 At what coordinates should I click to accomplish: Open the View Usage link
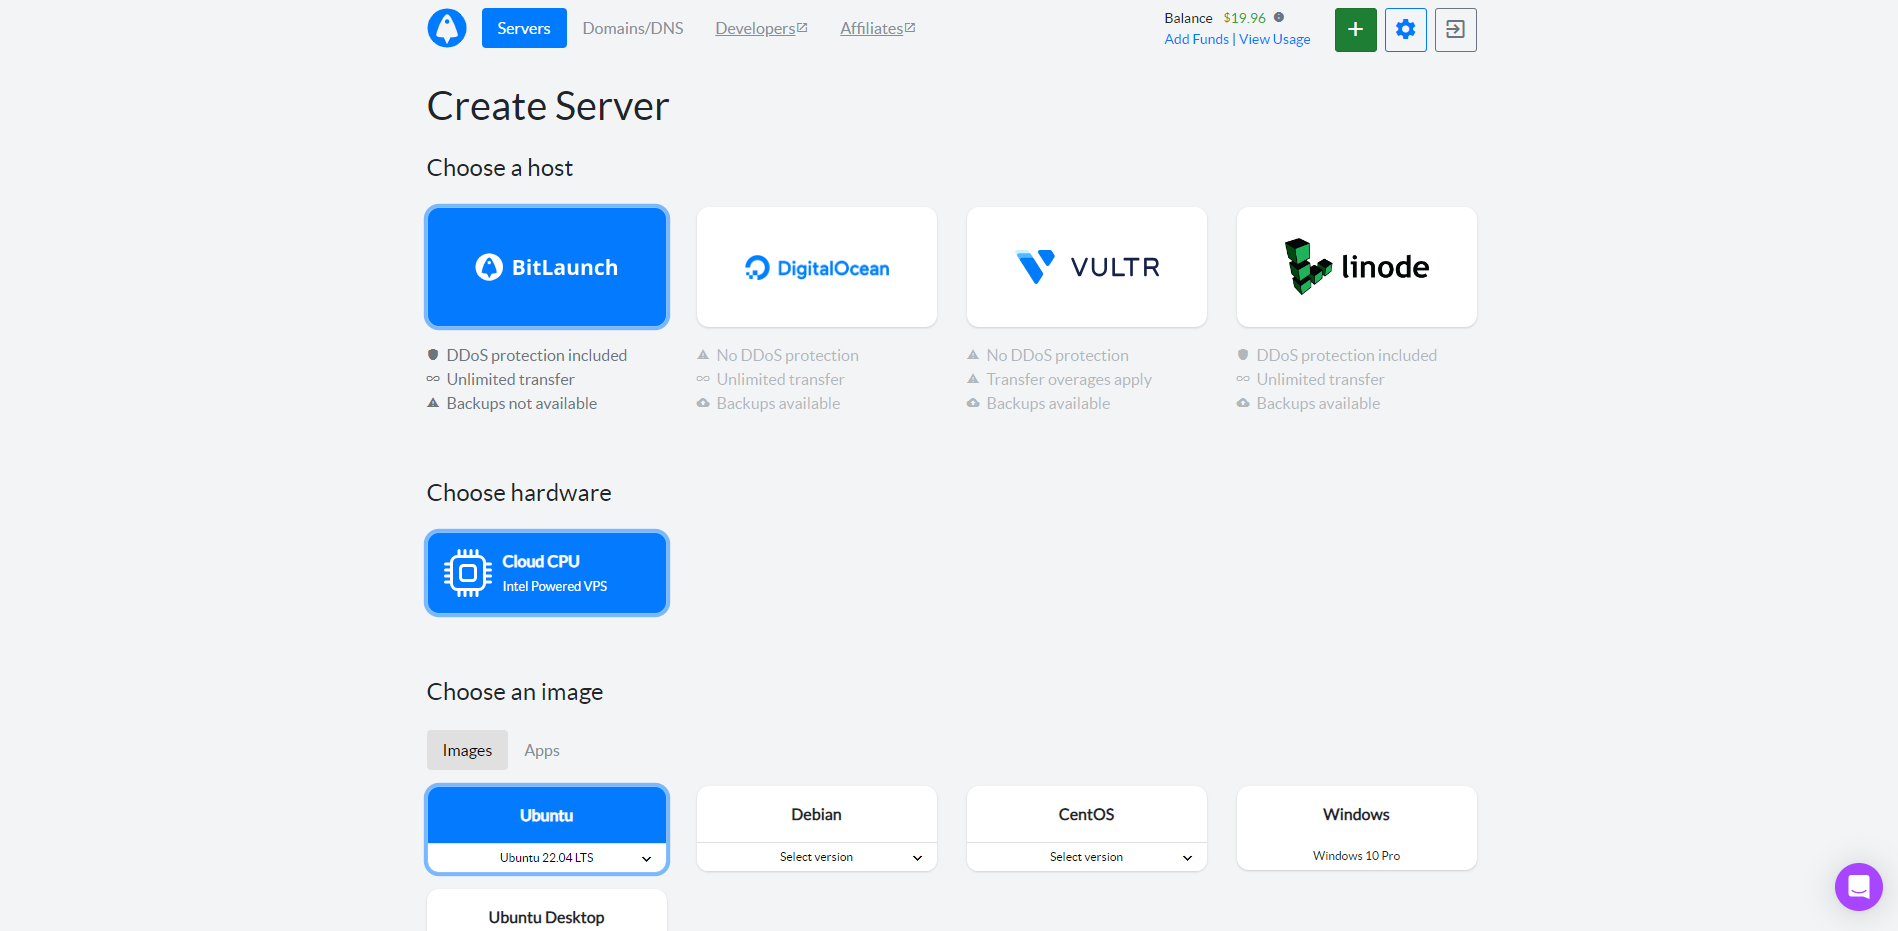pos(1275,39)
